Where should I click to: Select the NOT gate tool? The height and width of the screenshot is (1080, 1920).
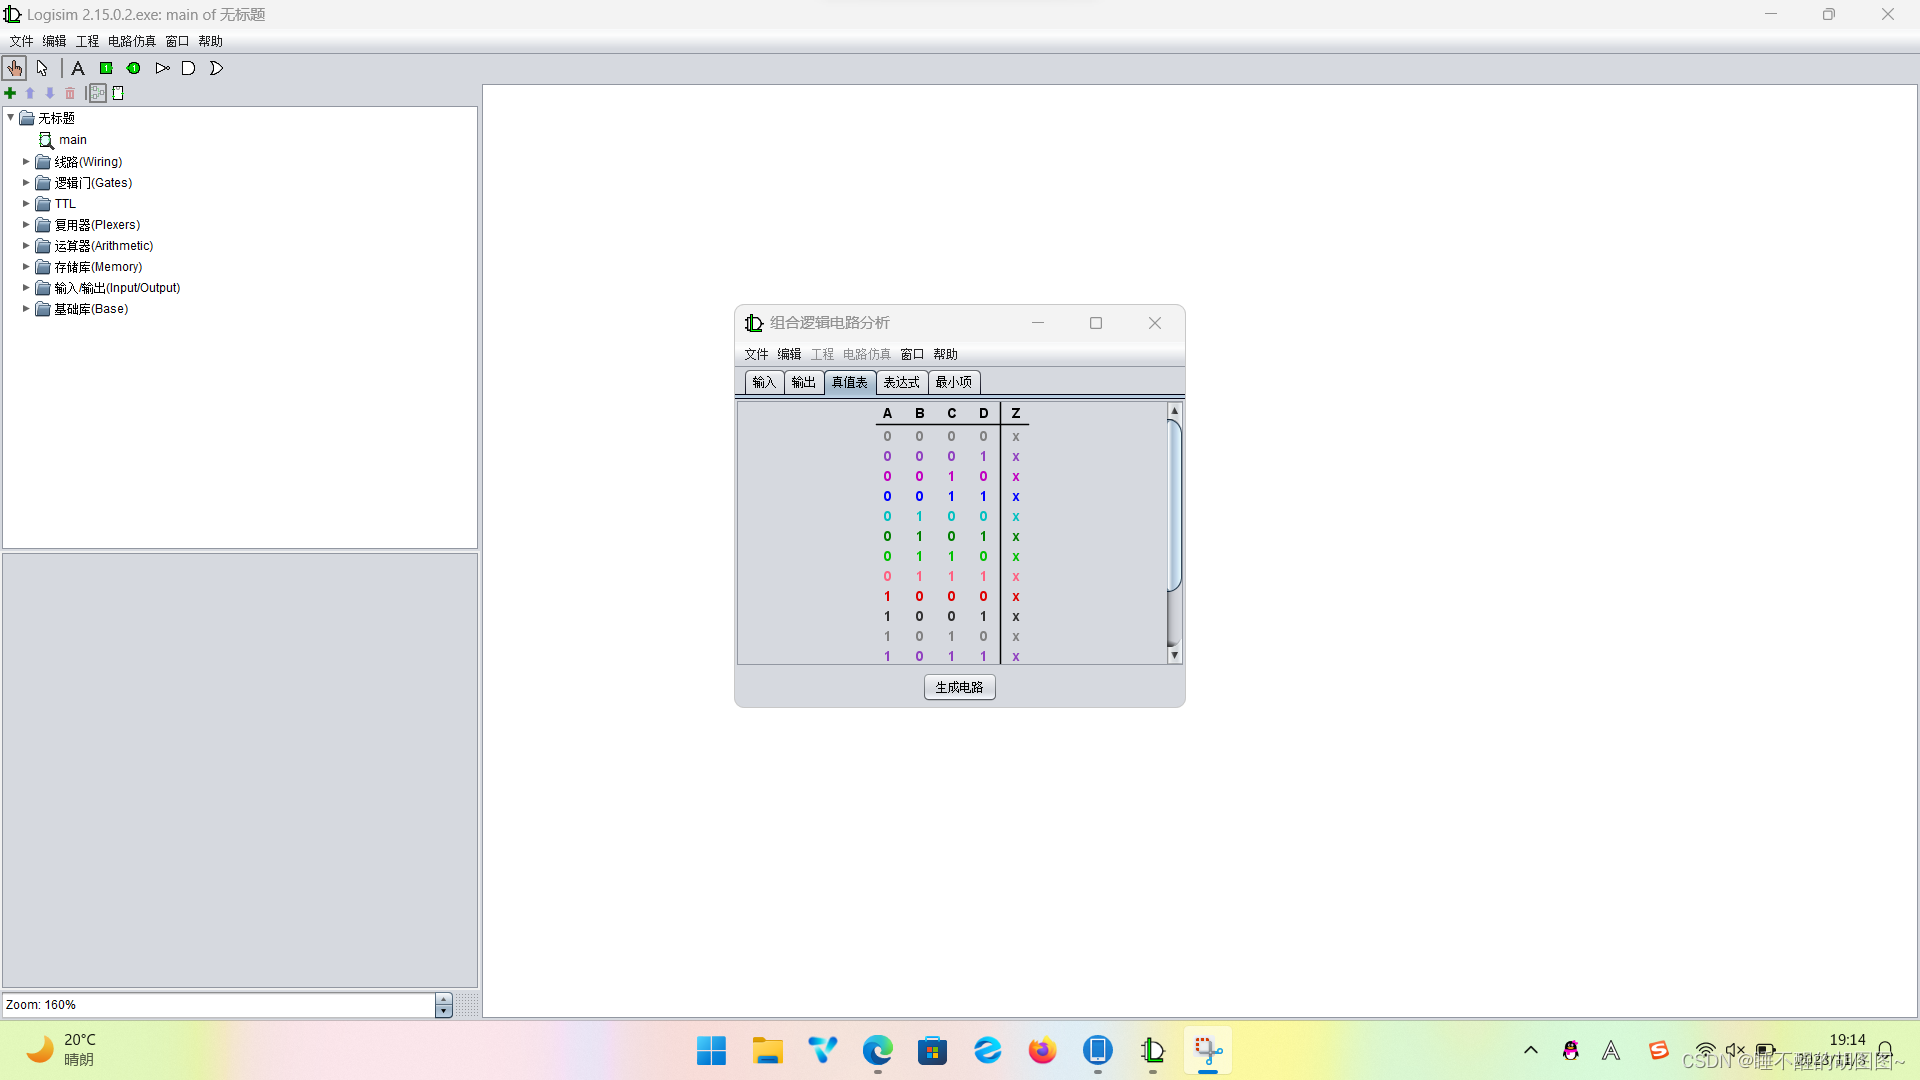(162, 68)
